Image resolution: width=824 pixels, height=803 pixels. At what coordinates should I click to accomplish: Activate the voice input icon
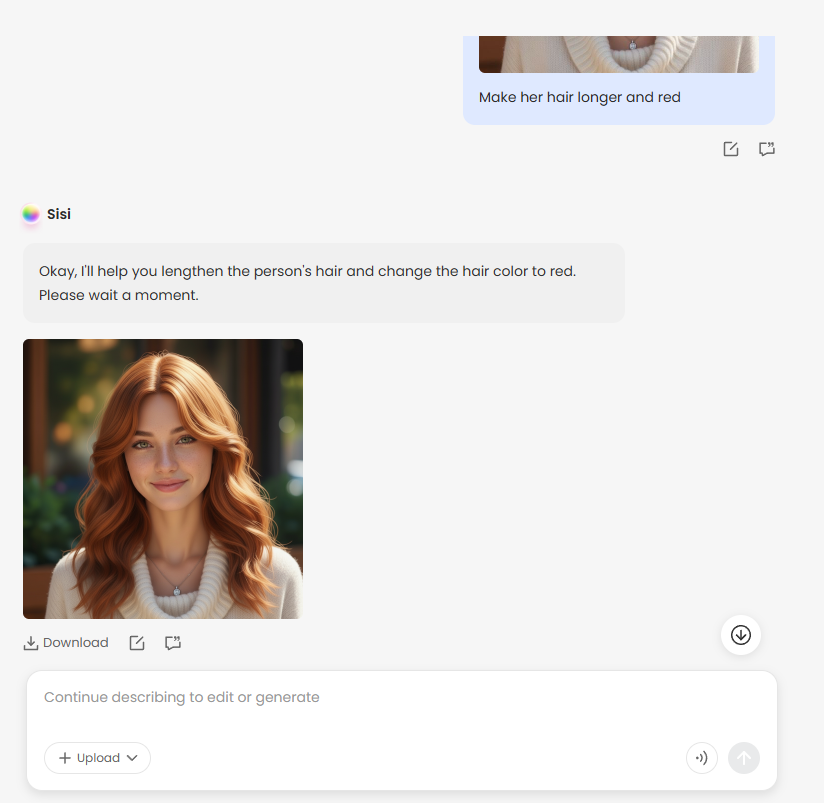701,758
